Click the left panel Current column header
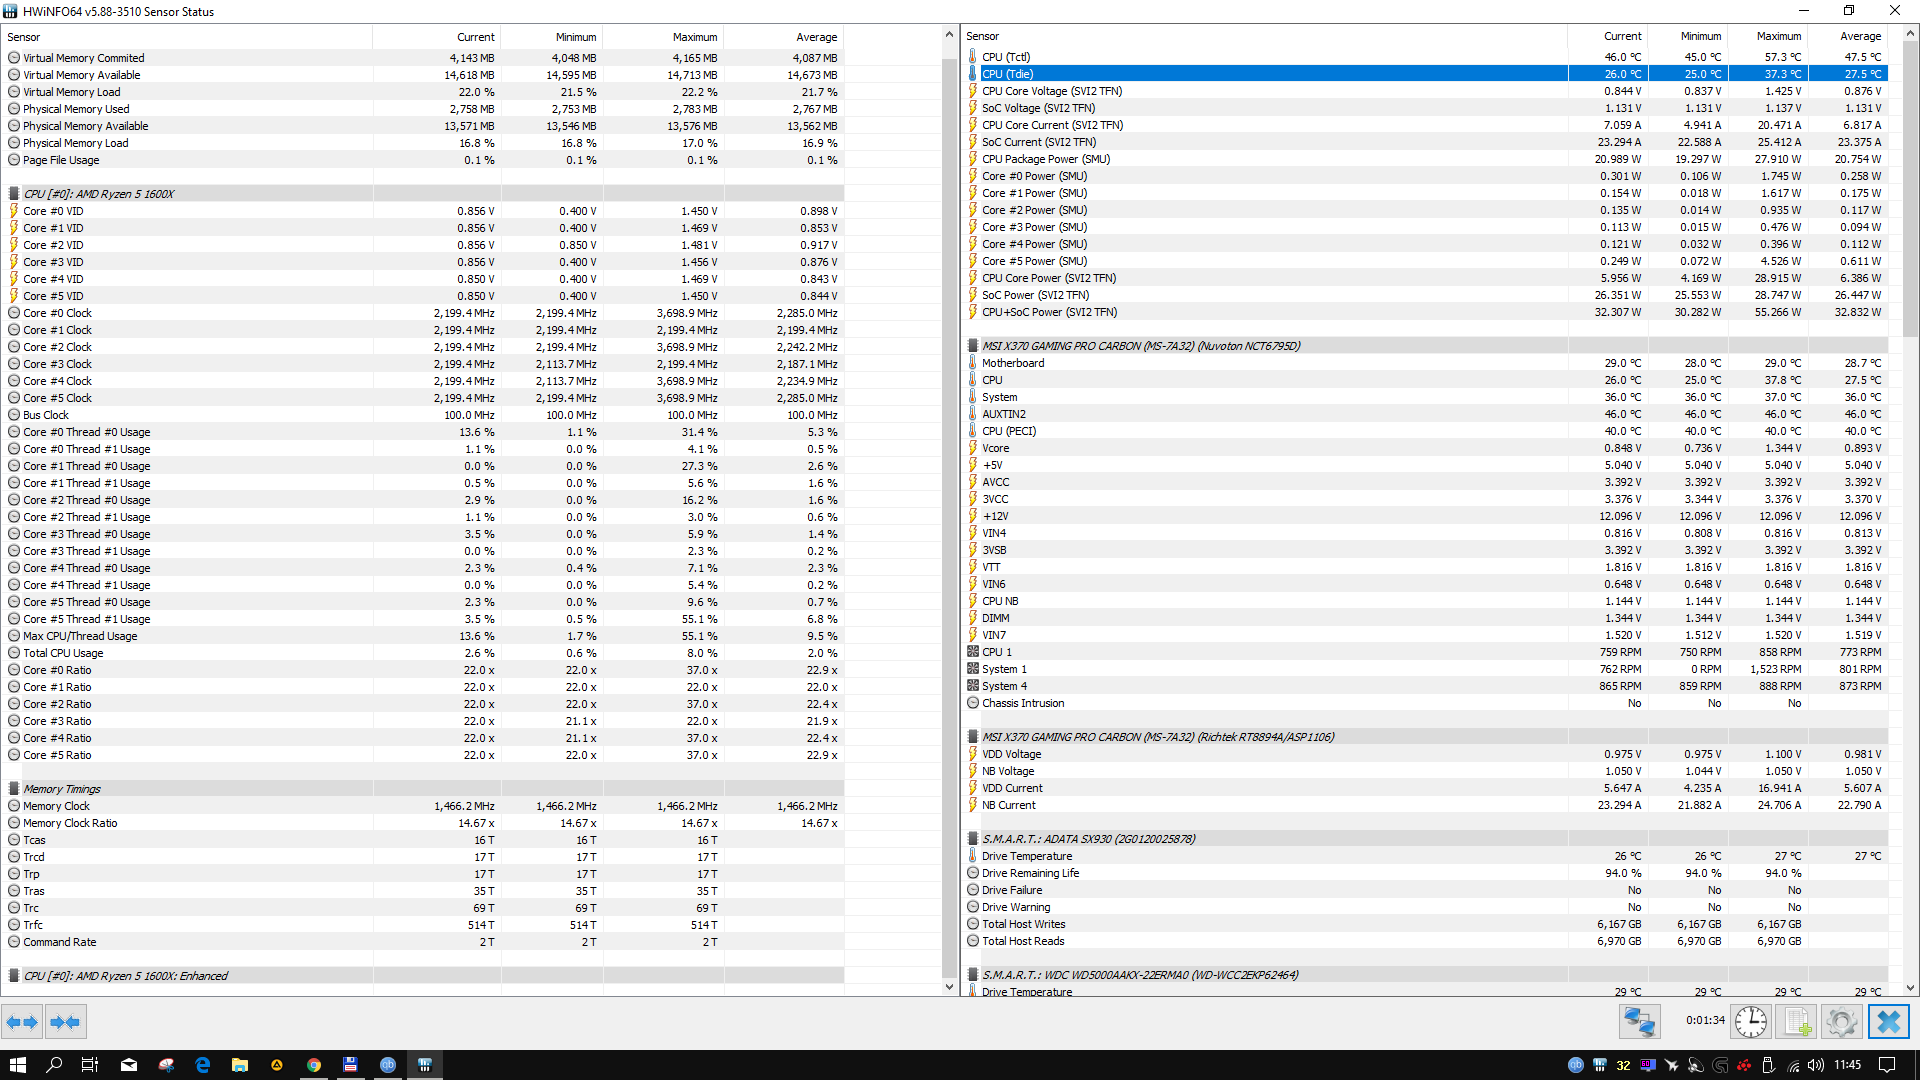Screen dimensions: 1920x1080 point(437,37)
